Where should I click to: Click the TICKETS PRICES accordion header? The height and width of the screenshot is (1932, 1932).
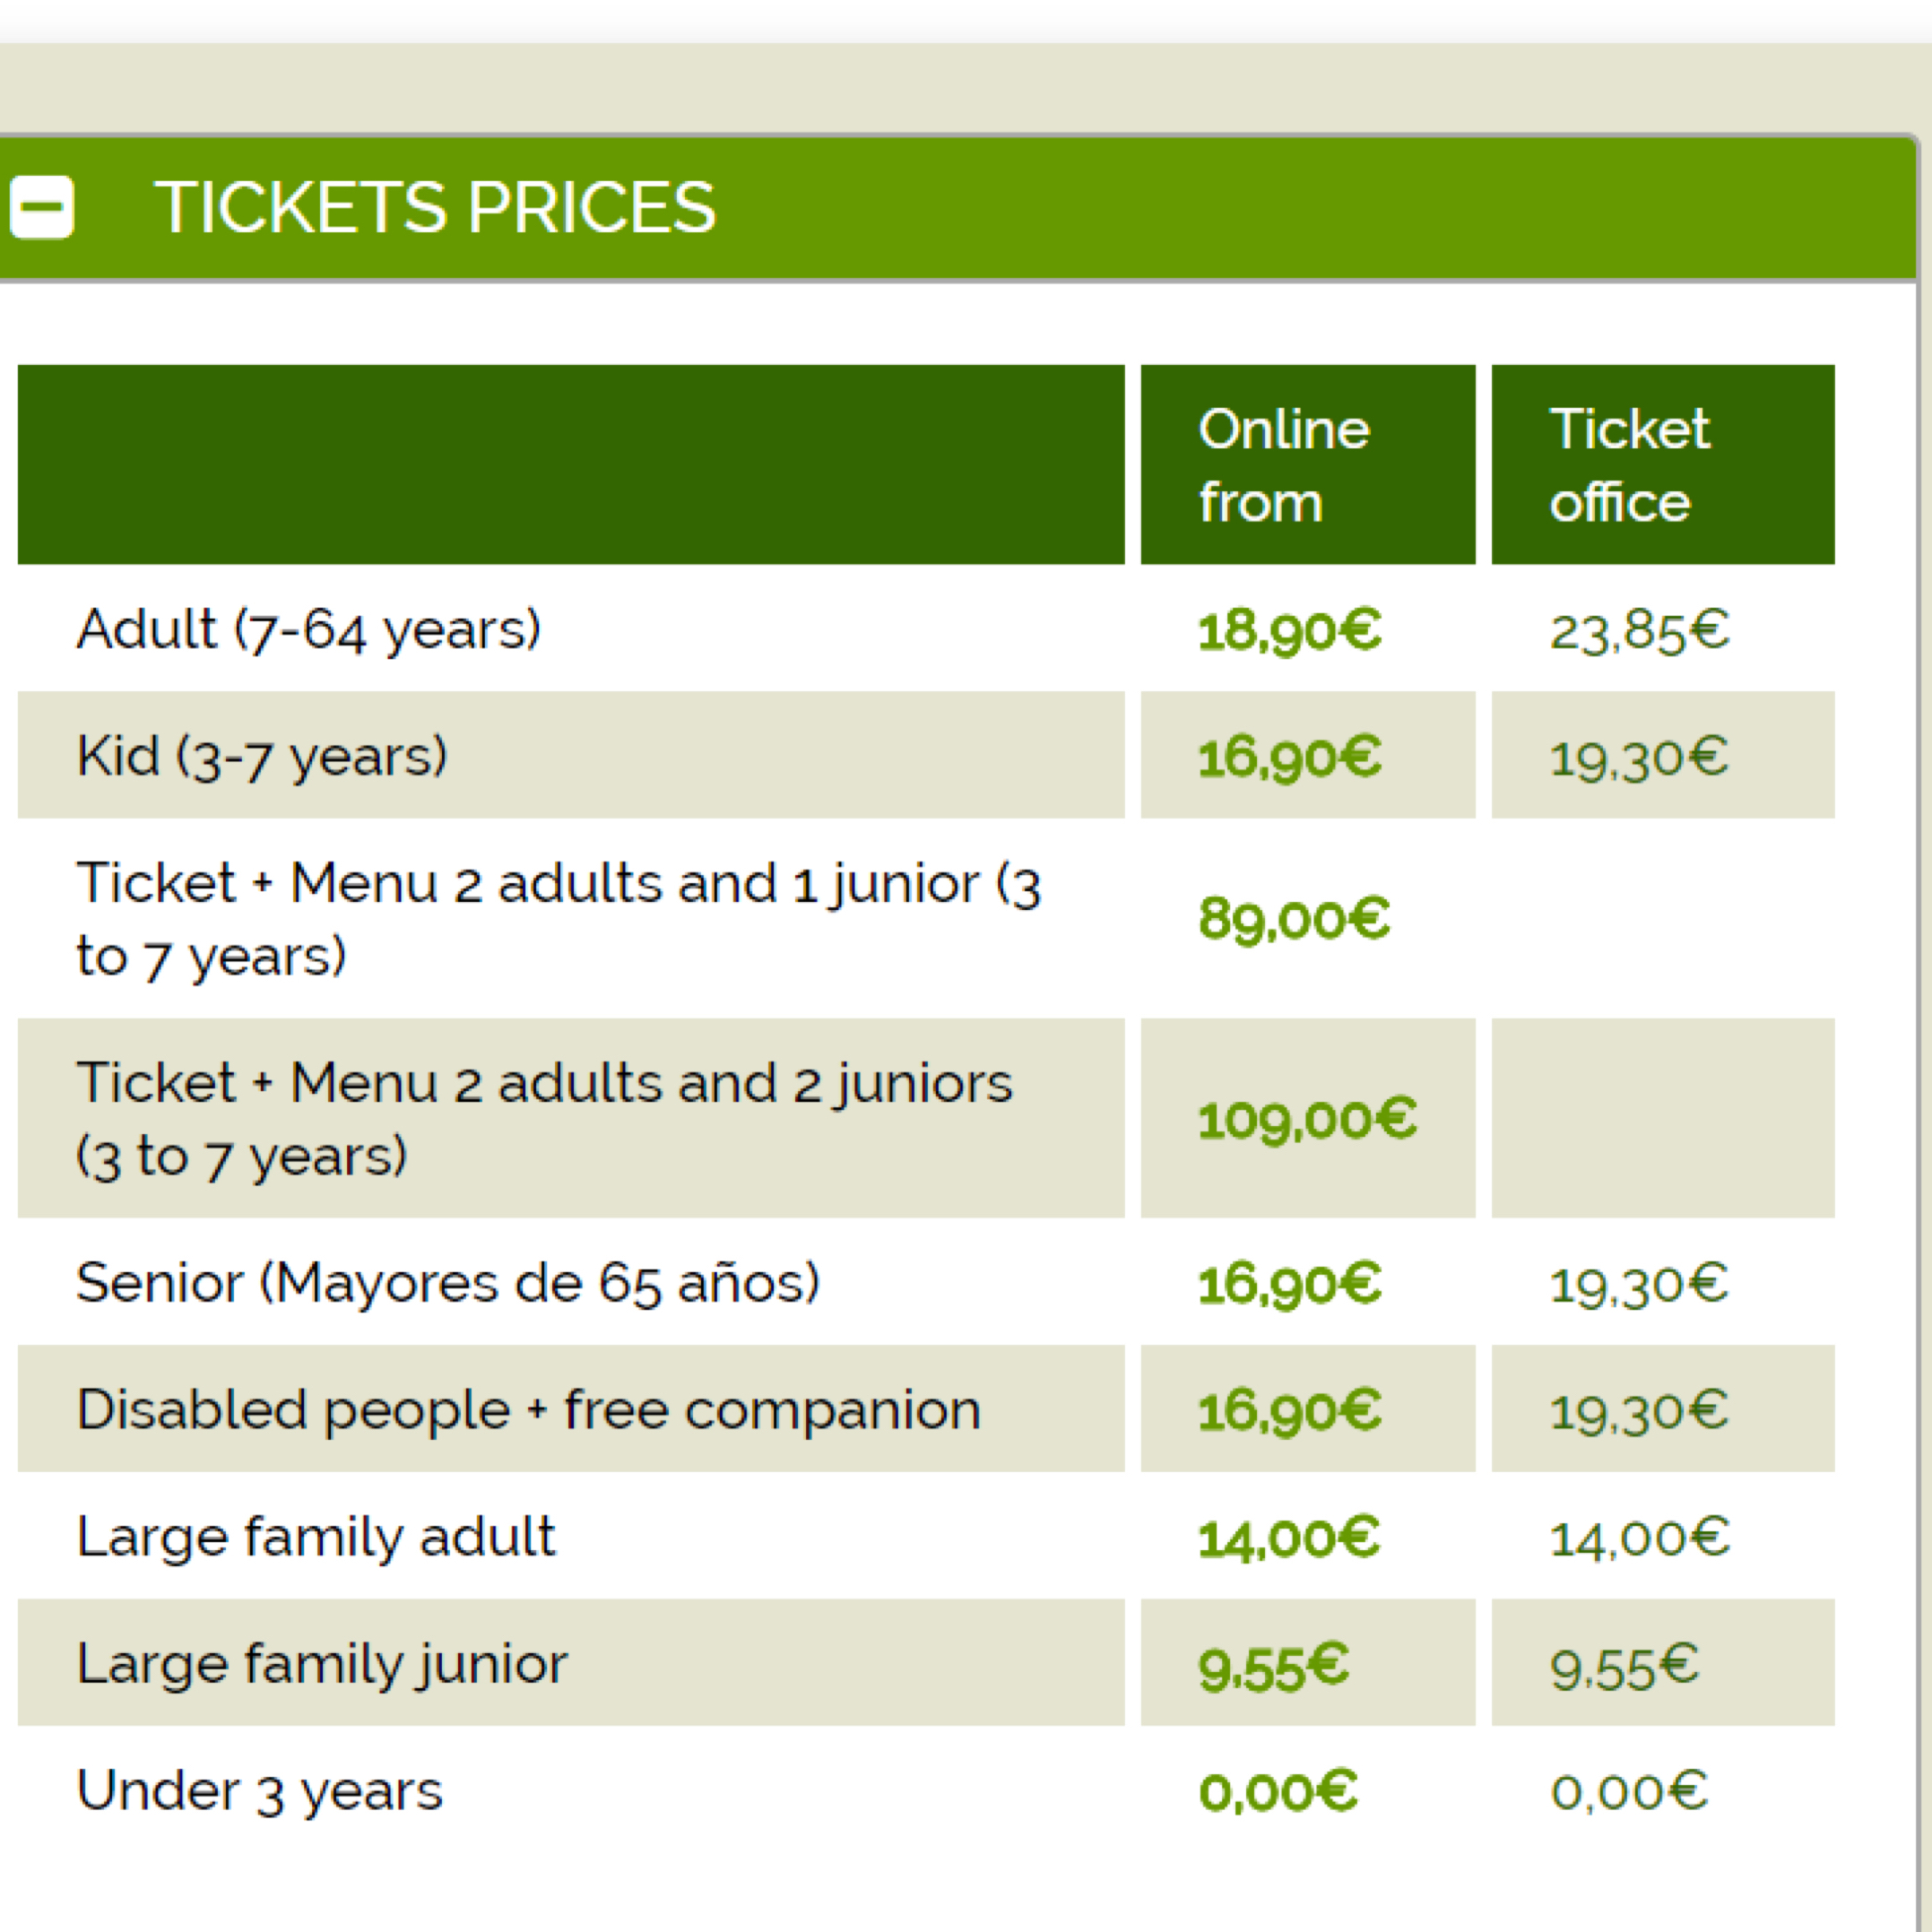pos(958,207)
